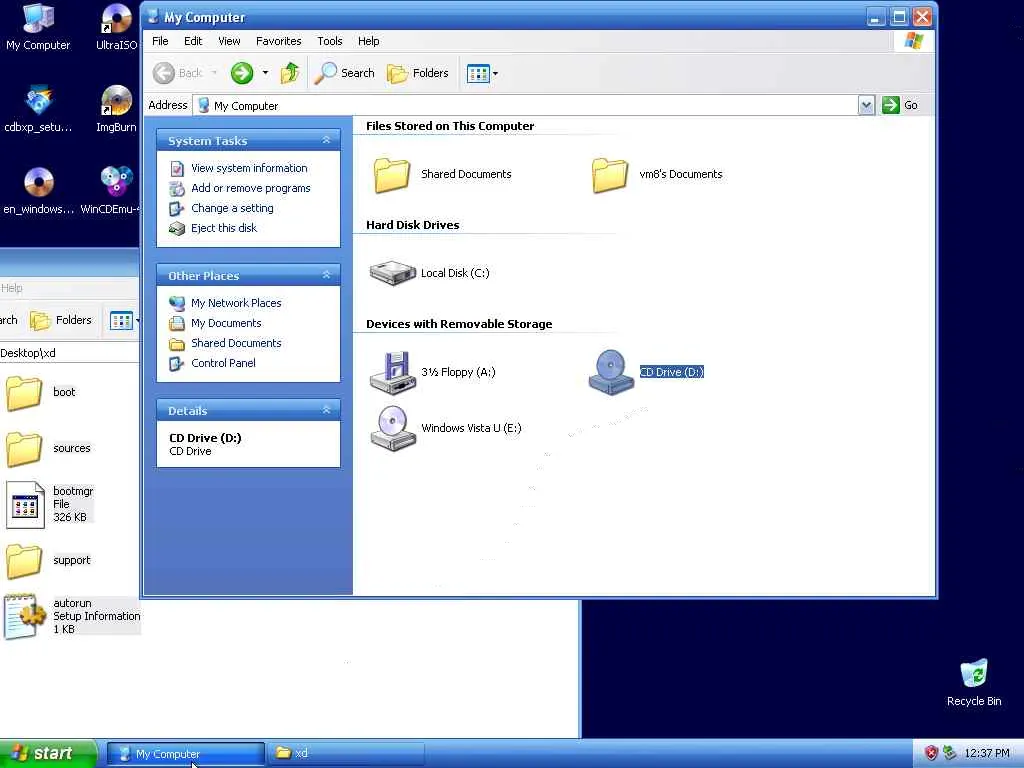Toggle the Folders pane button in My Computer
1024x768 pixels.
click(x=418, y=73)
